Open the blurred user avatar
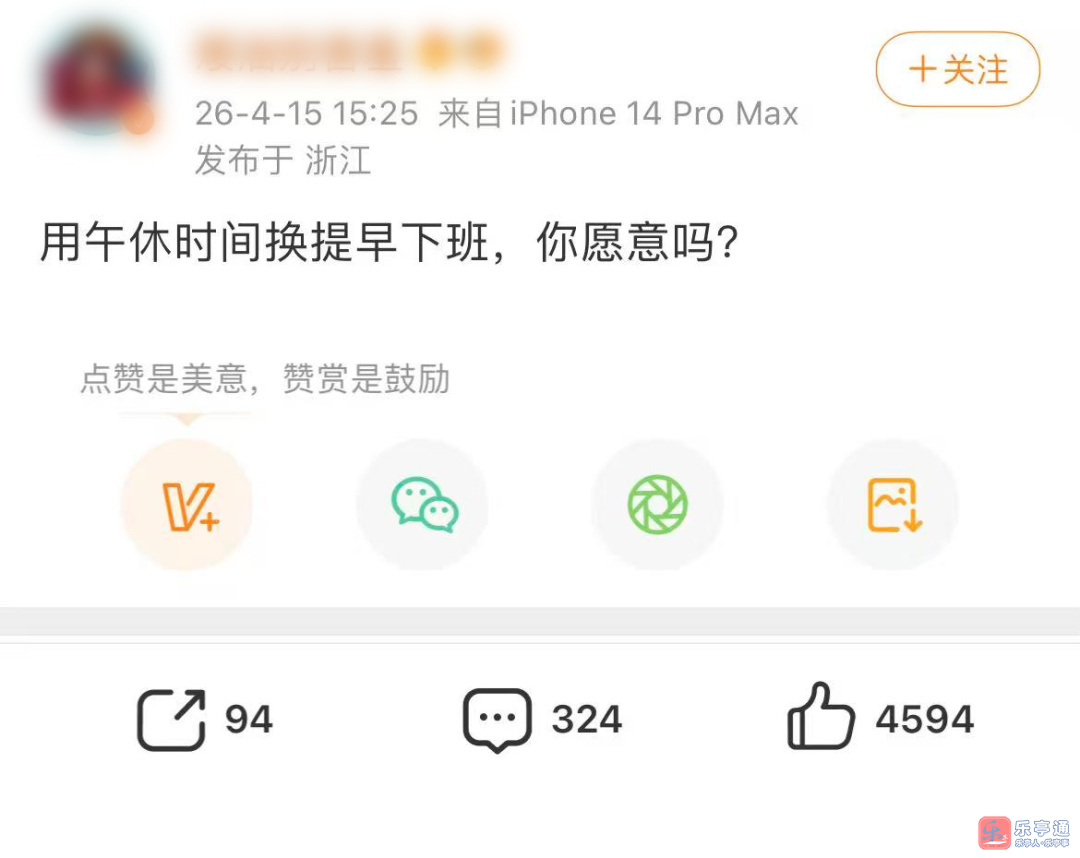 tap(96, 79)
